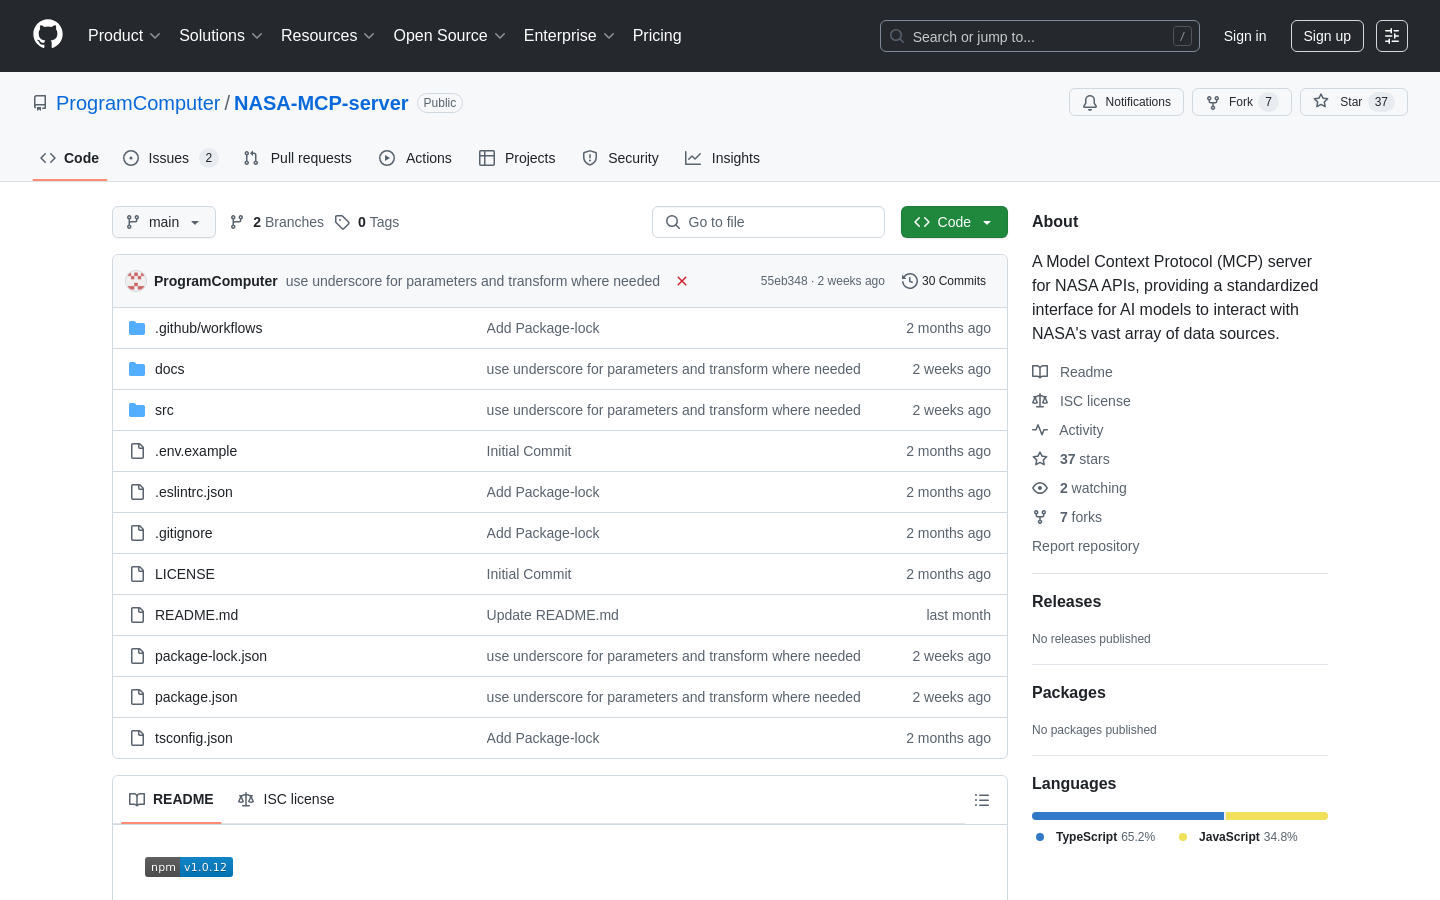Click the .eslintrc.json file icon
Screen dimensions: 1440x900
137,492
